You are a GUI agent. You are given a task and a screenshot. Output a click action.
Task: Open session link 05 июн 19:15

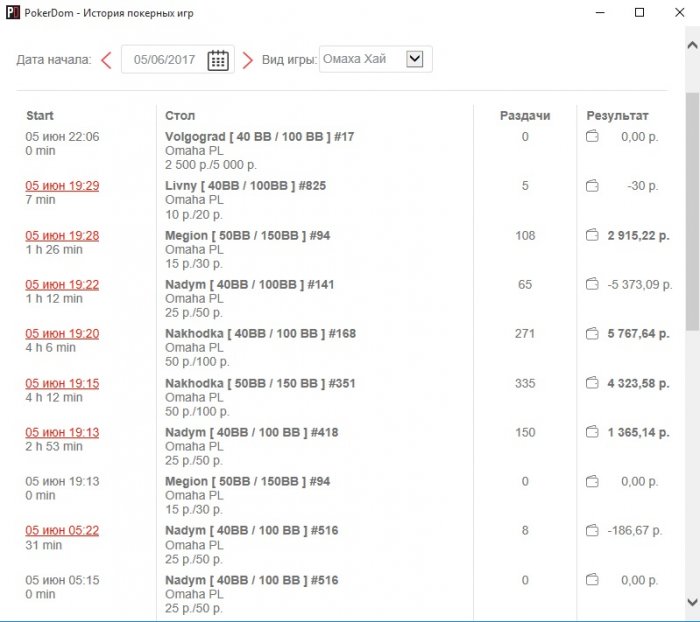pos(62,383)
